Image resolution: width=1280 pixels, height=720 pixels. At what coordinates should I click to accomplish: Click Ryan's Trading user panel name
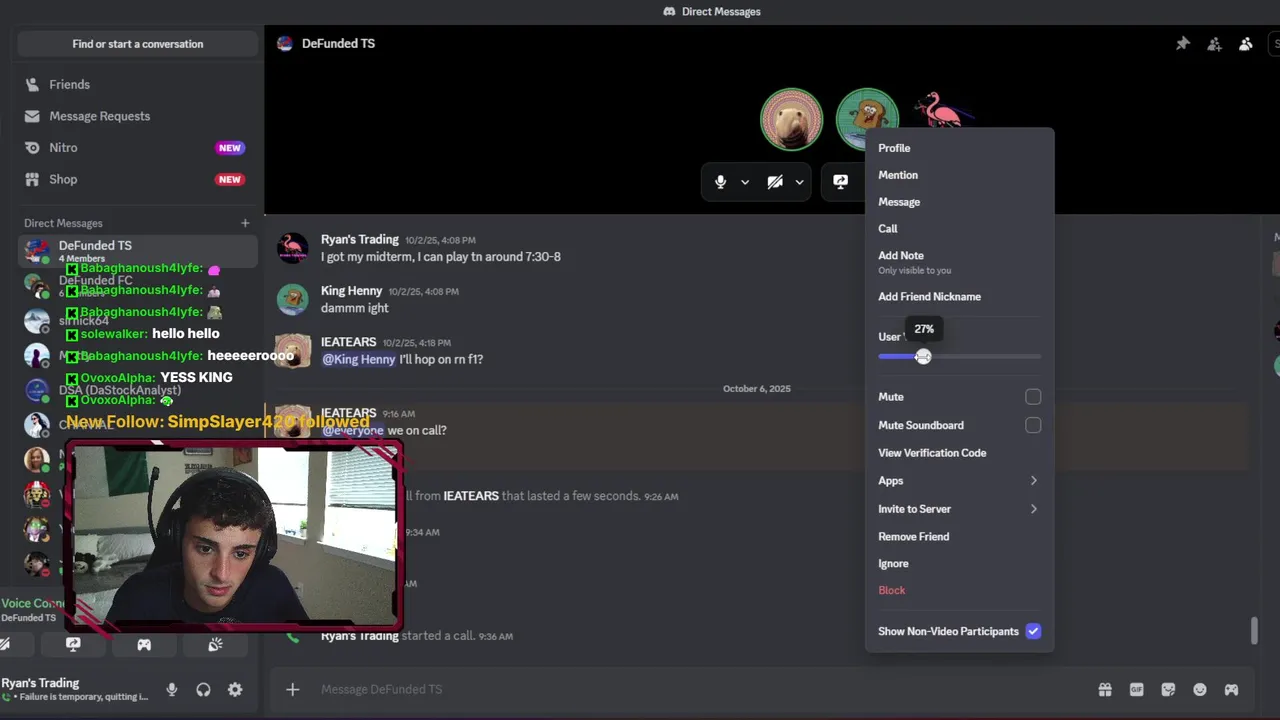(x=40, y=683)
